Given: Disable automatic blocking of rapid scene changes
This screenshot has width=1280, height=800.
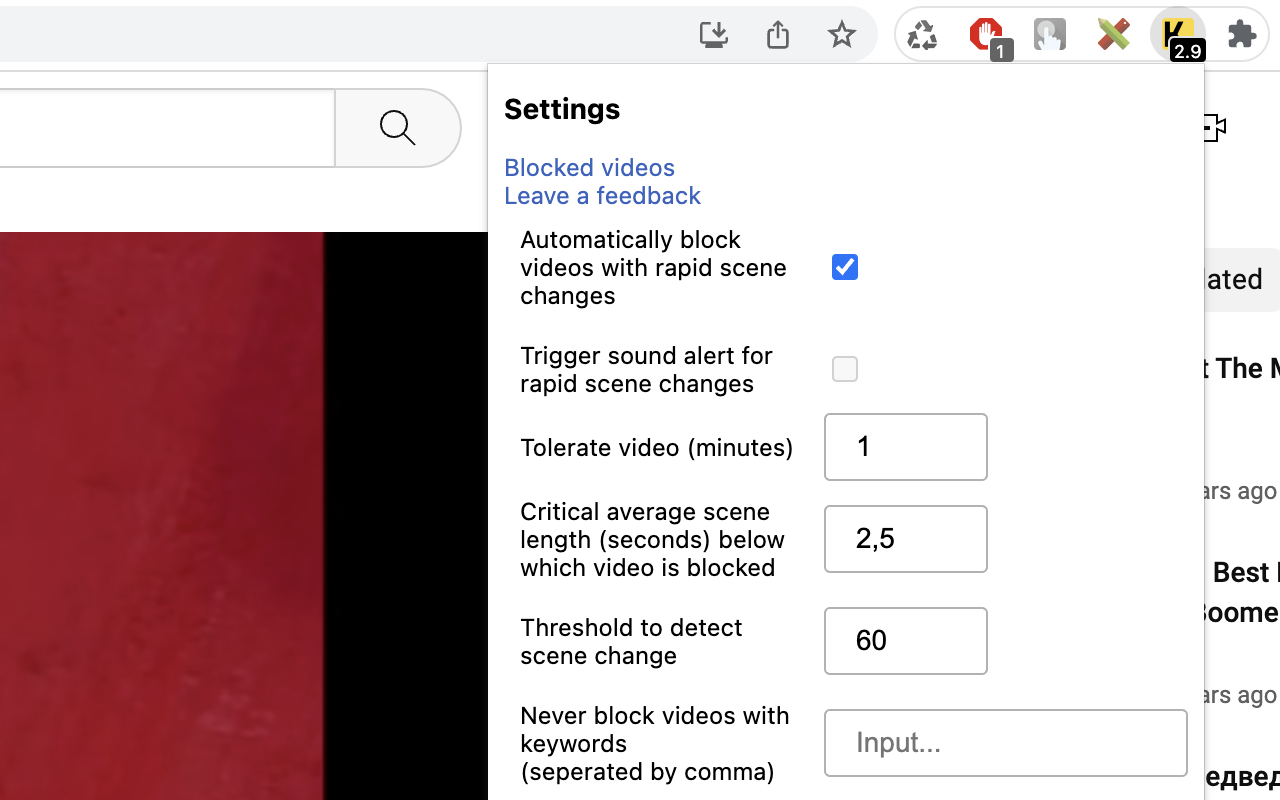Looking at the screenshot, I should [844, 267].
